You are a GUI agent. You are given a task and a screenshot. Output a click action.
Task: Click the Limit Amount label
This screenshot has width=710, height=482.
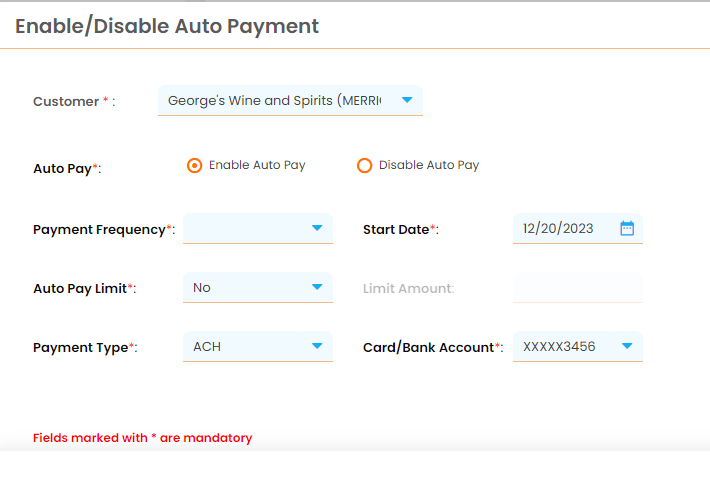tap(408, 289)
